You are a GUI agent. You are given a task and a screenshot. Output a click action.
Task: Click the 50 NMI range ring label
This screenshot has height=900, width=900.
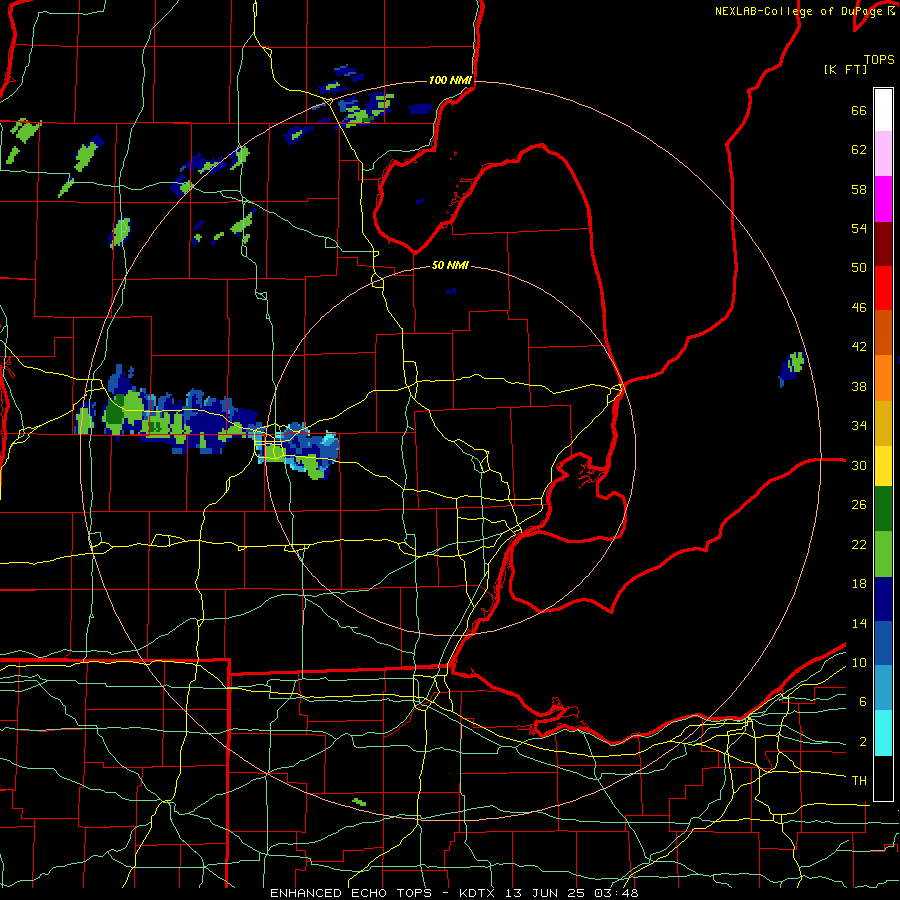449,265
